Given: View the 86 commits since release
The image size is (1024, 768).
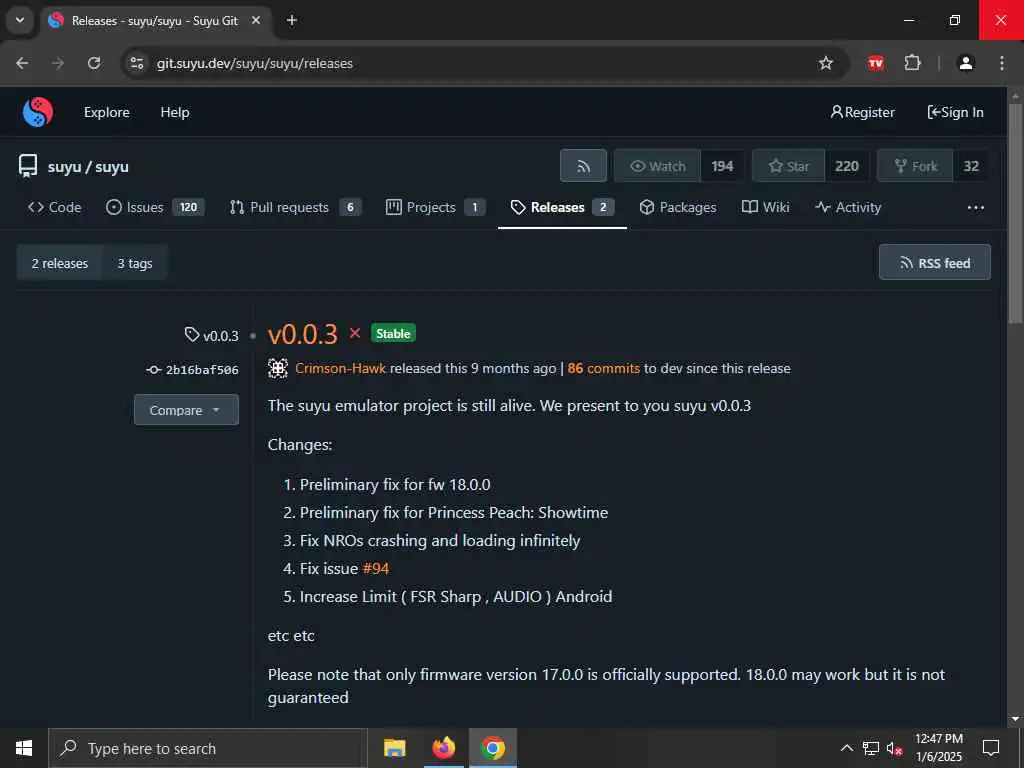Looking at the screenshot, I should [603, 368].
